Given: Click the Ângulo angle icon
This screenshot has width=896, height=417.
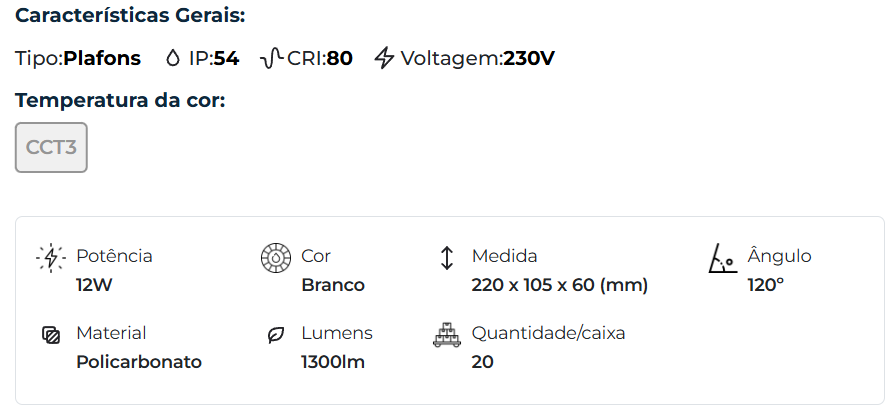Looking at the screenshot, I should (722, 258).
